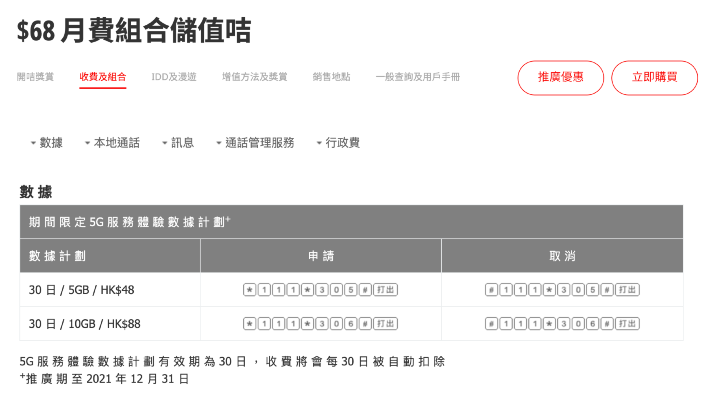The height and width of the screenshot is (398, 719).
Task: Go to the 銷售地點 tab
Action: pos(331,77)
